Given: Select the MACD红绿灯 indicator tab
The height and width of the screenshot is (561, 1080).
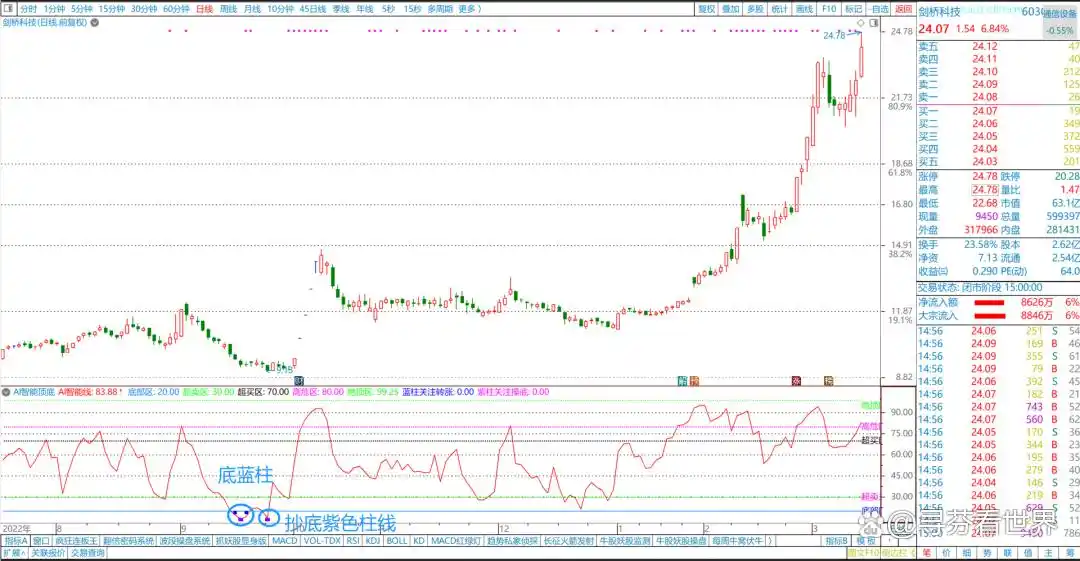Looking at the screenshot, I should click(x=456, y=541).
